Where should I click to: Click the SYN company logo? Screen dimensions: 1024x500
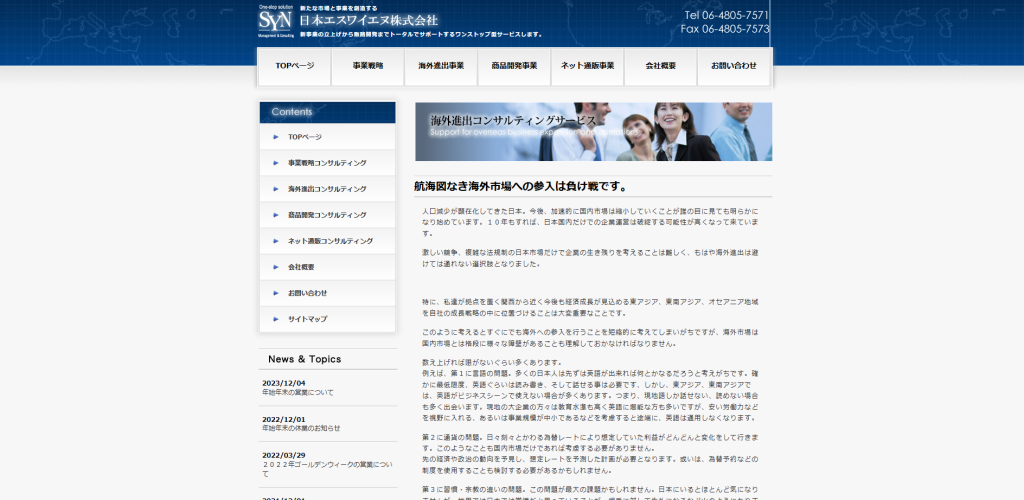tap(275, 21)
